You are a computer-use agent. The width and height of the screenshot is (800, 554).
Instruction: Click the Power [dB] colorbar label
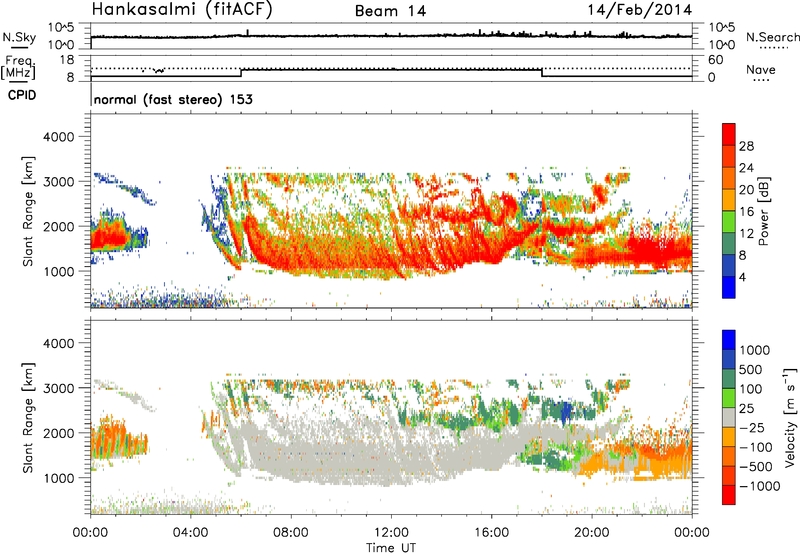[x=763, y=211]
